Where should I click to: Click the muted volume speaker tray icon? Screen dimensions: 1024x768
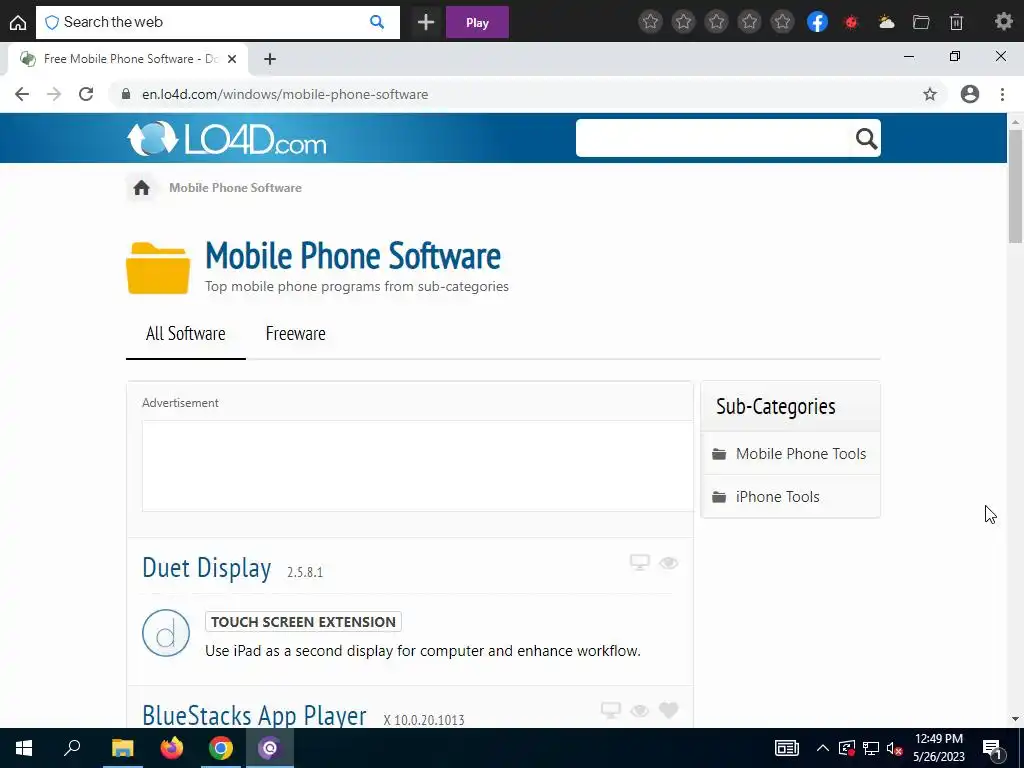coord(894,748)
